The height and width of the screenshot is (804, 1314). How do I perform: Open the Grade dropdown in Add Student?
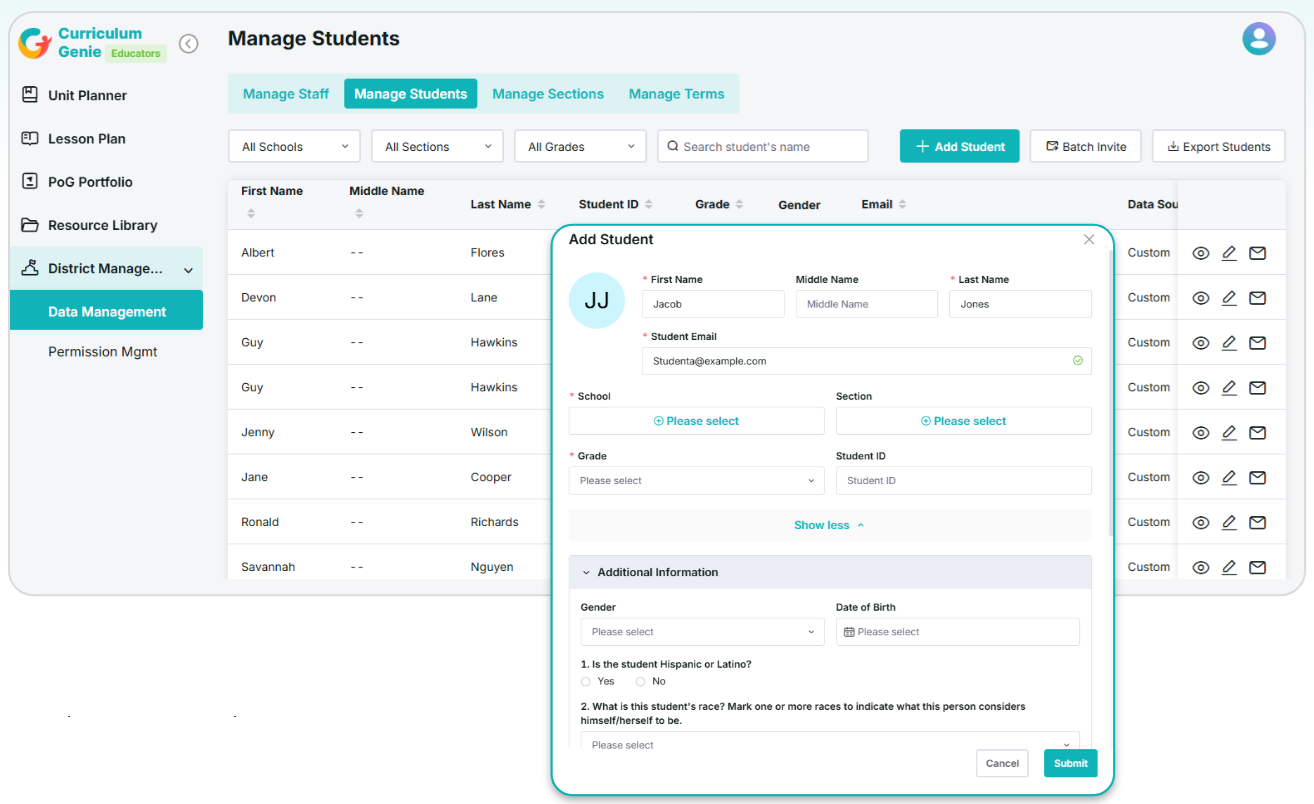[x=697, y=481]
